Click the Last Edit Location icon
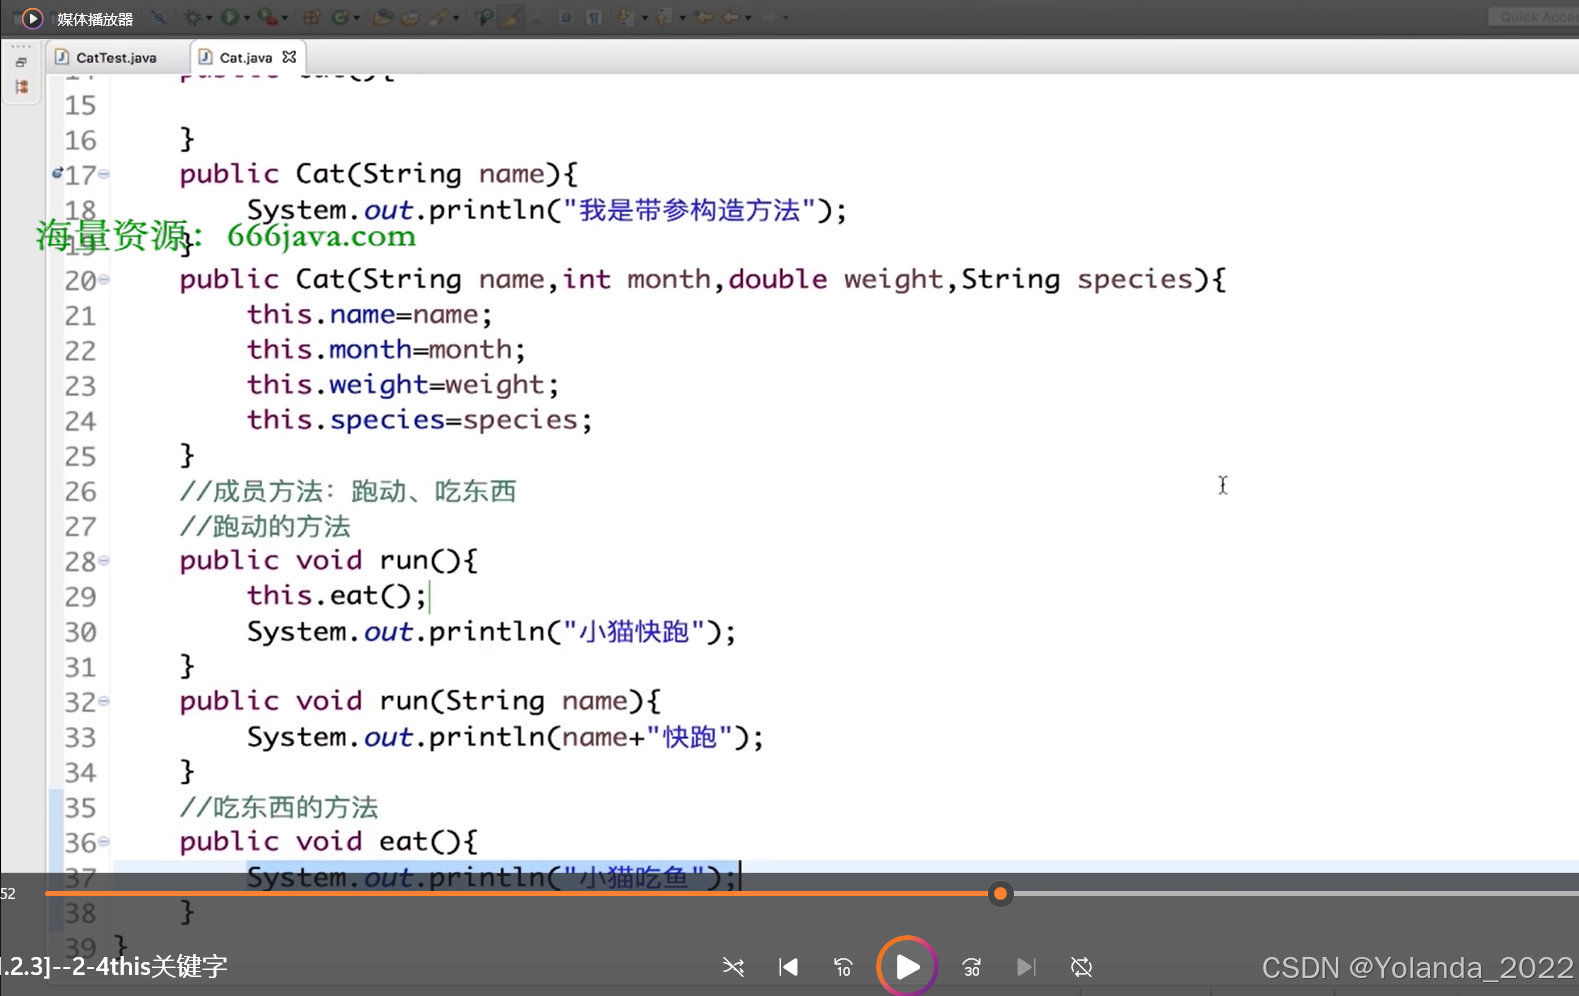The width and height of the screenshot is (1579, 996). tap(702, 17)
